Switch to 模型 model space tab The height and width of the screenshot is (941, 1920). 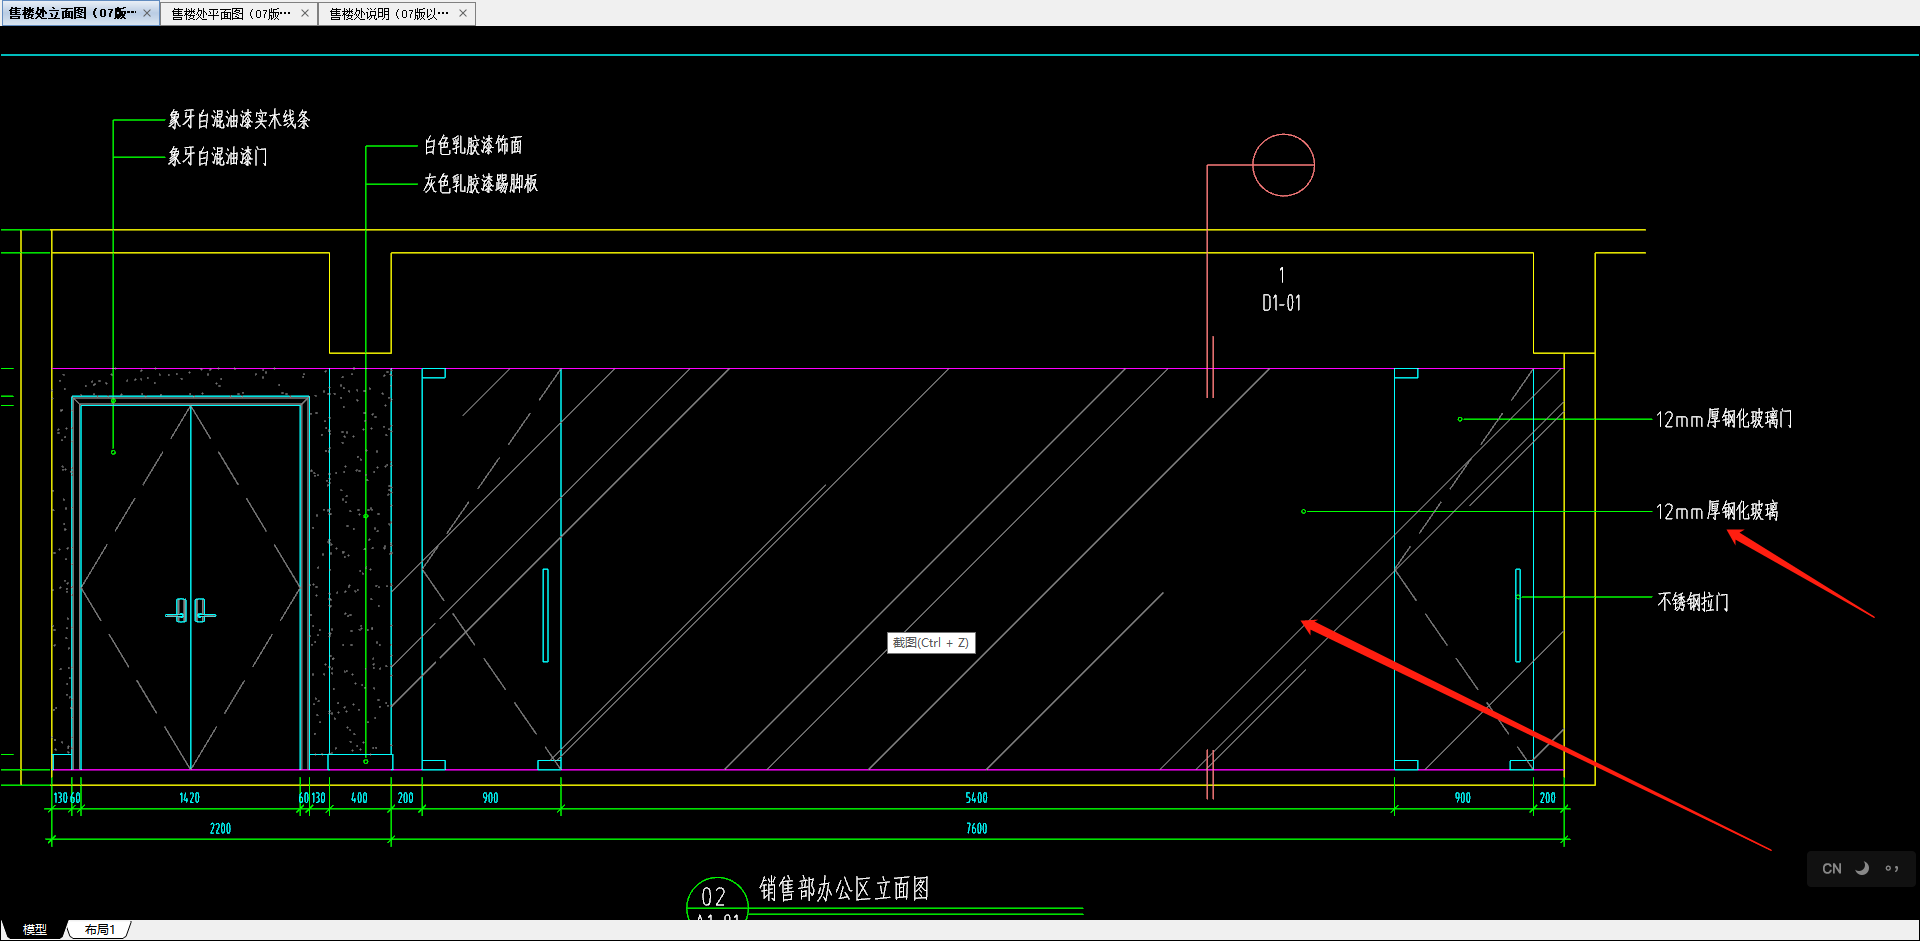(35, 929)
